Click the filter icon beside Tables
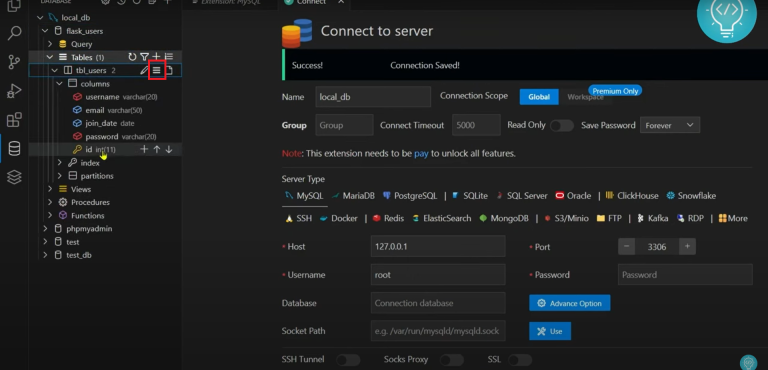The width and height of the screenshot is (768, 370). click(x=144, y=57)
